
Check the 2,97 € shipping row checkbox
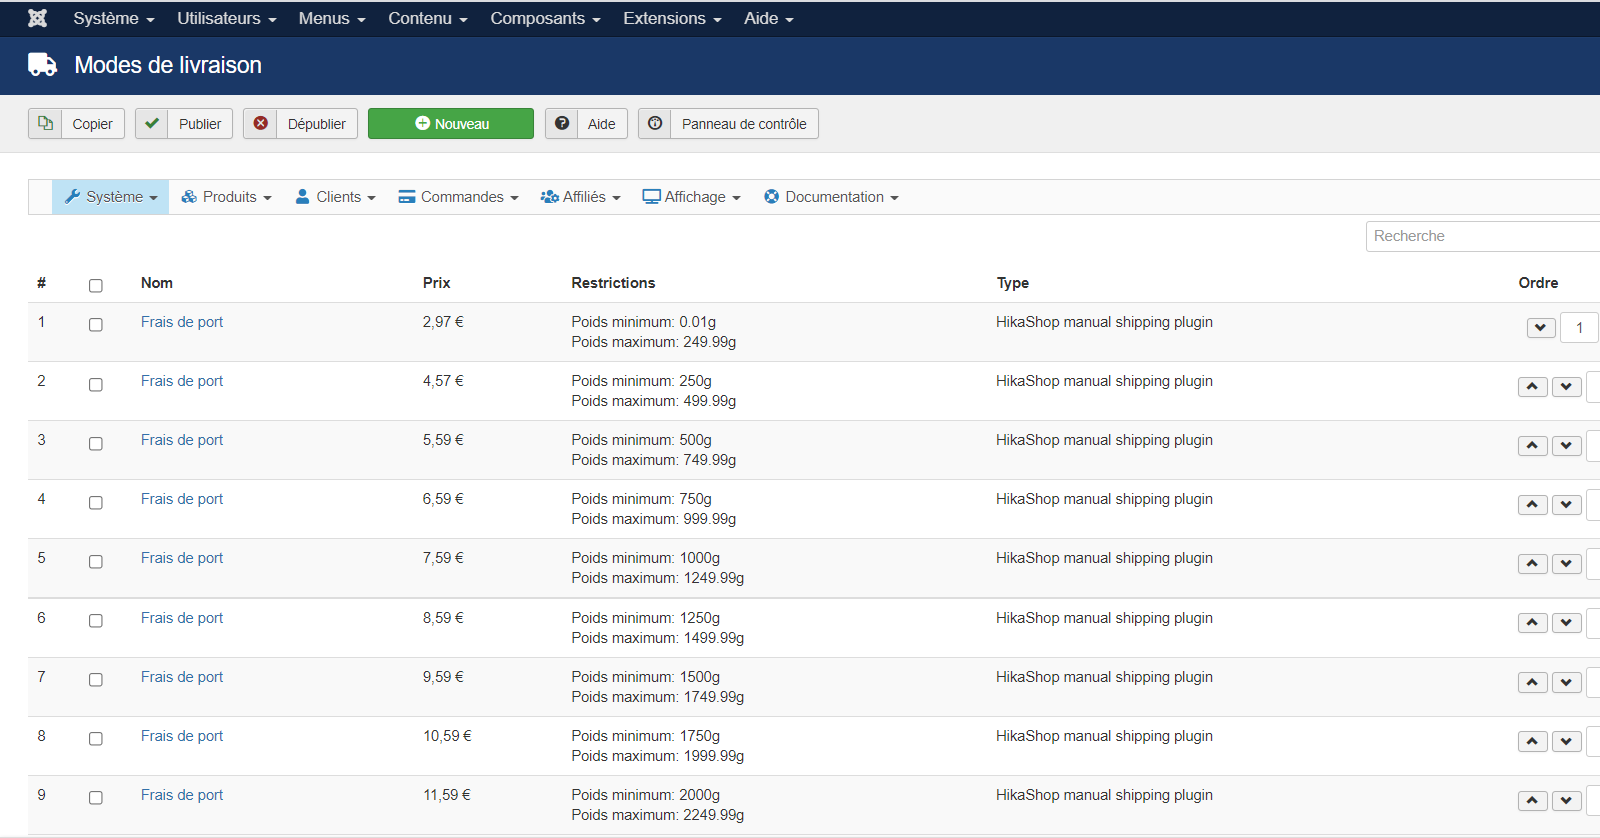pyautogui.click(x=96, y=325)
